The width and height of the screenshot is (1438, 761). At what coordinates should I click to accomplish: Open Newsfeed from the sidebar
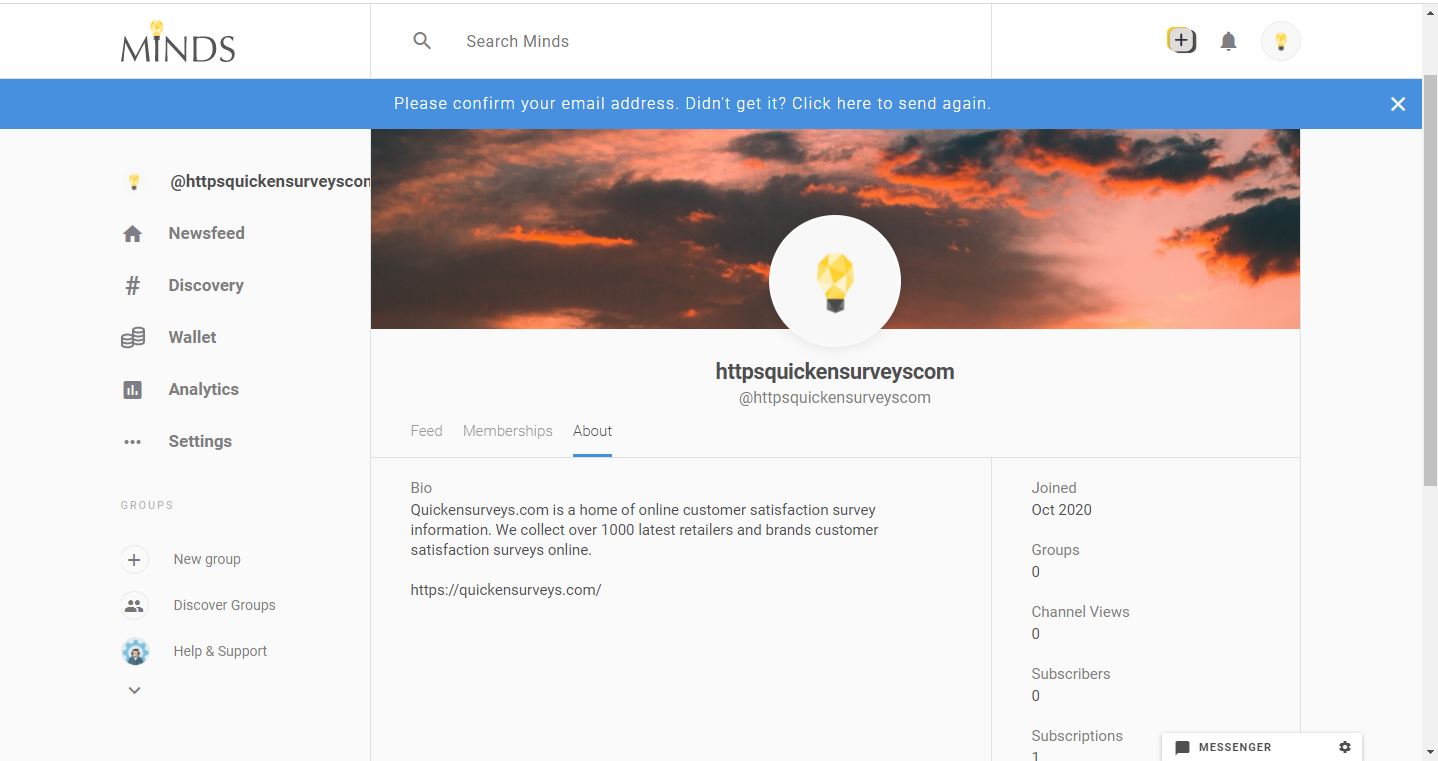tap(206, 233)
